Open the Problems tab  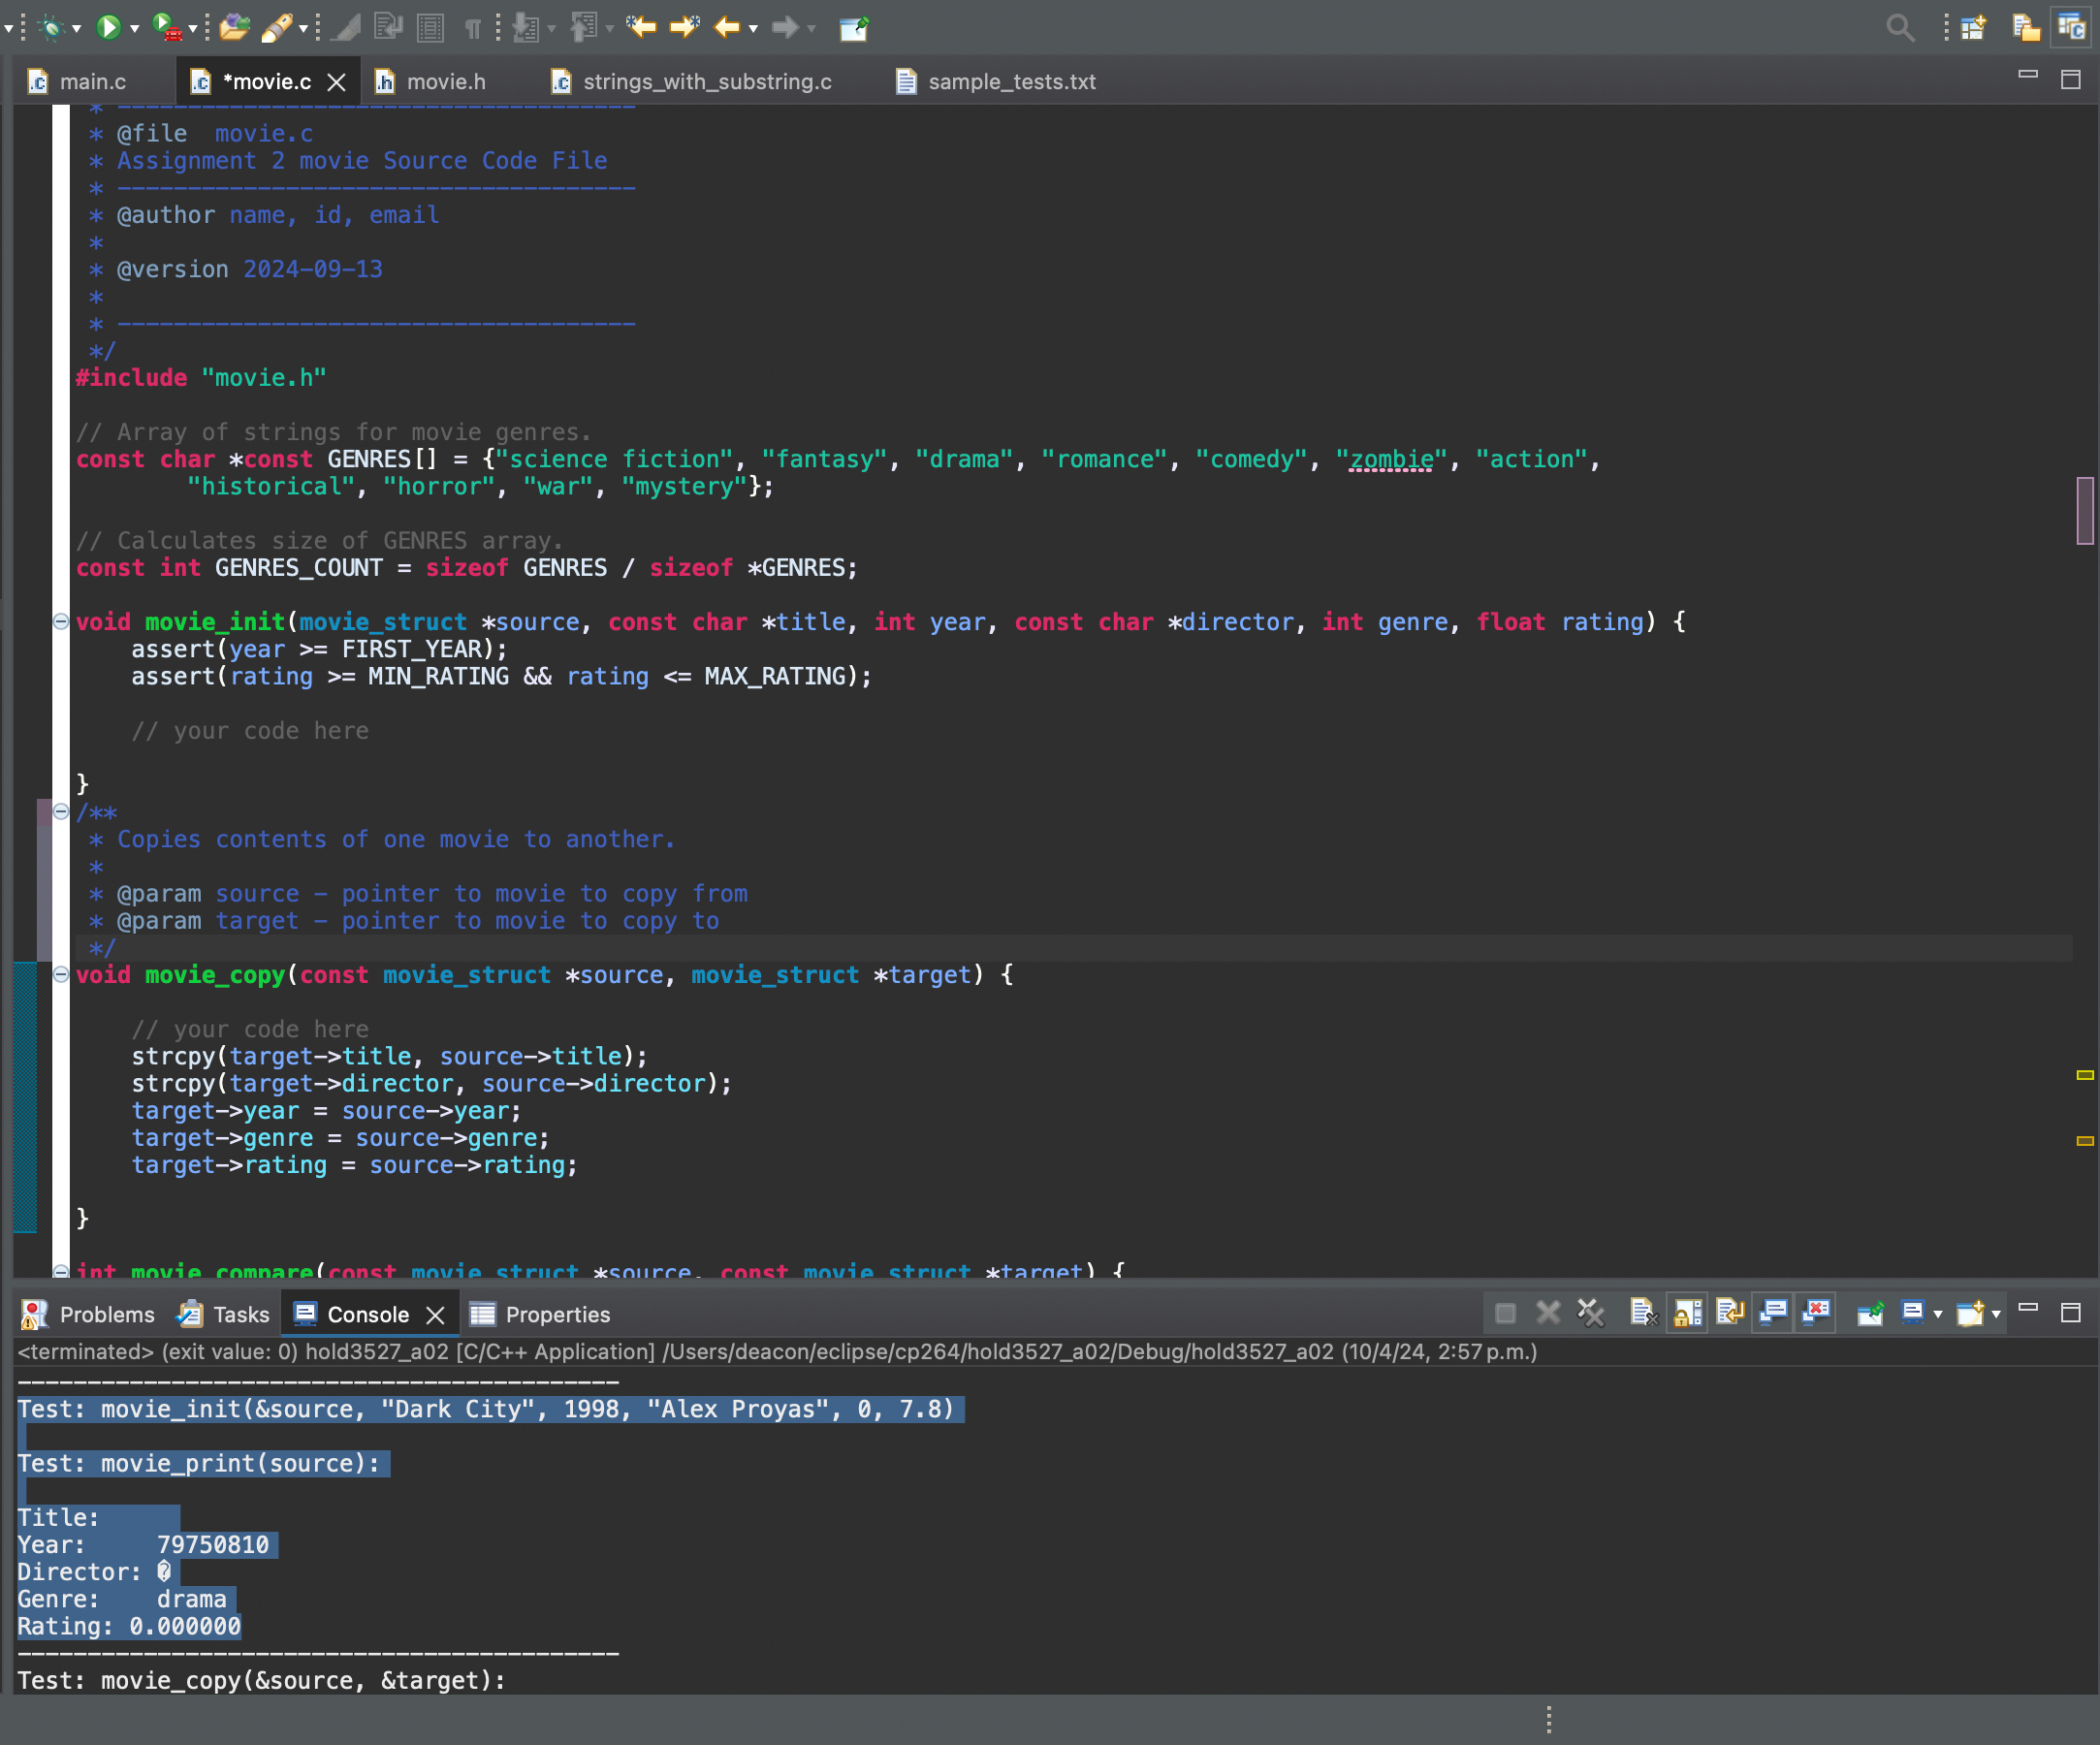107,1313
